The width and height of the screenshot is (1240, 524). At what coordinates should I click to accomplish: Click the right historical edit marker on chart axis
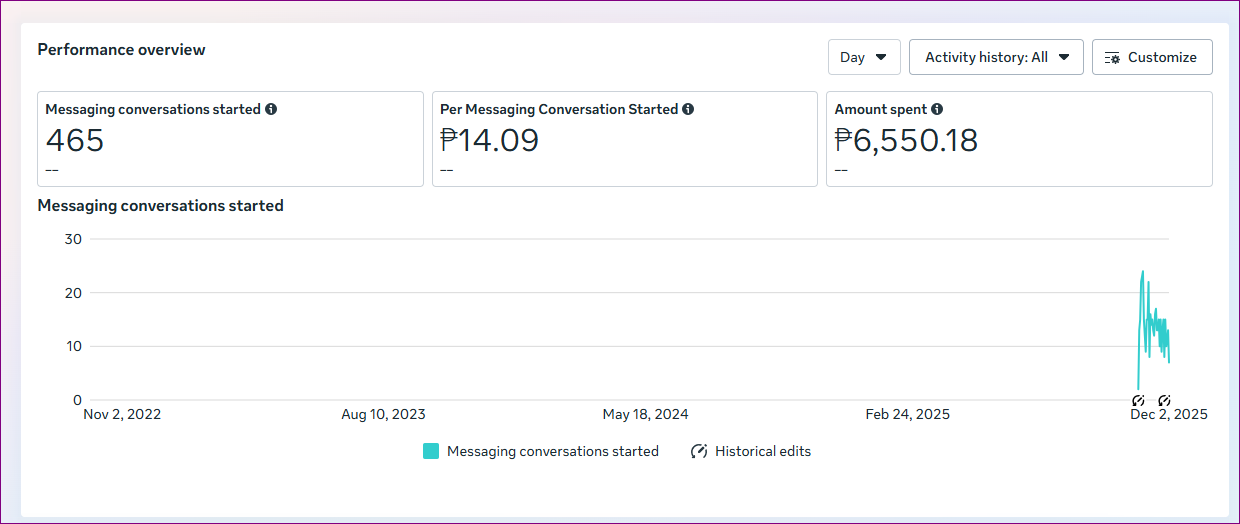1164,400
